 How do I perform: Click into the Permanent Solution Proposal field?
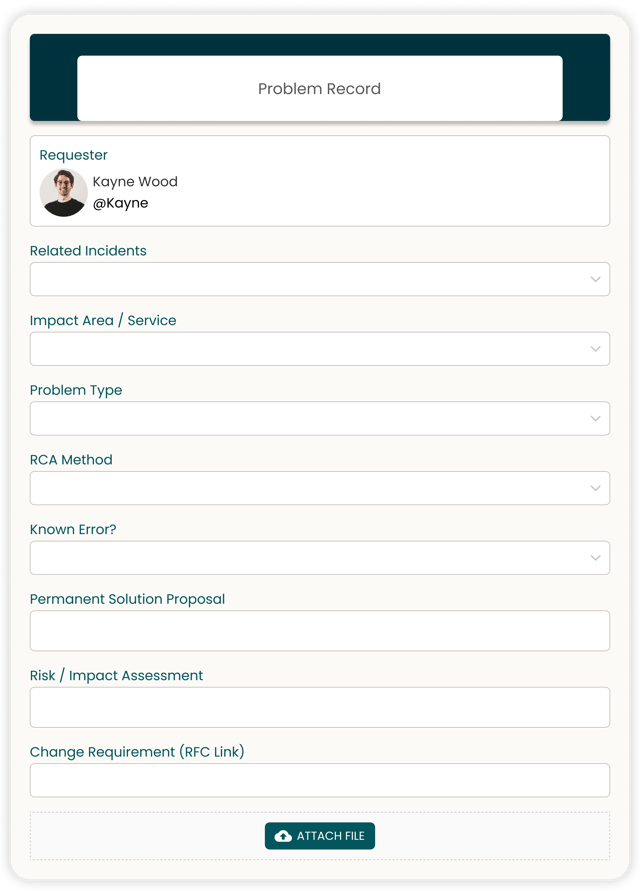point(320,631)
